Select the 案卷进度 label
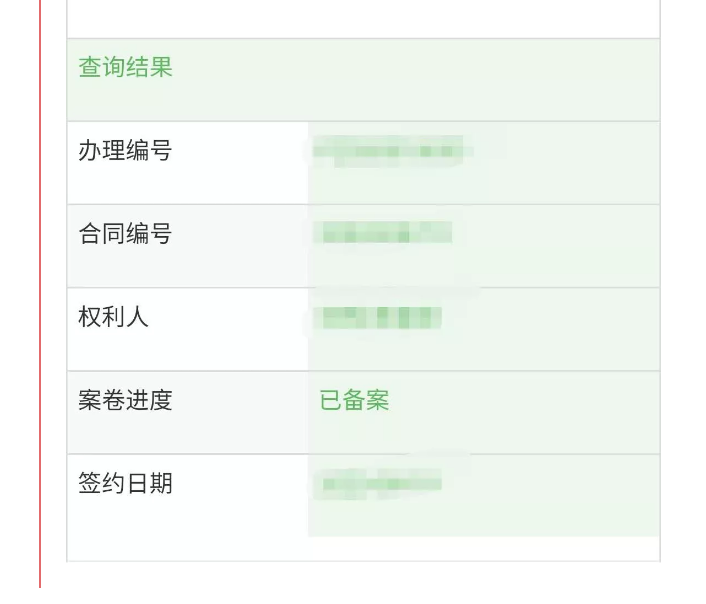706x604 pixels. (125, 400)
